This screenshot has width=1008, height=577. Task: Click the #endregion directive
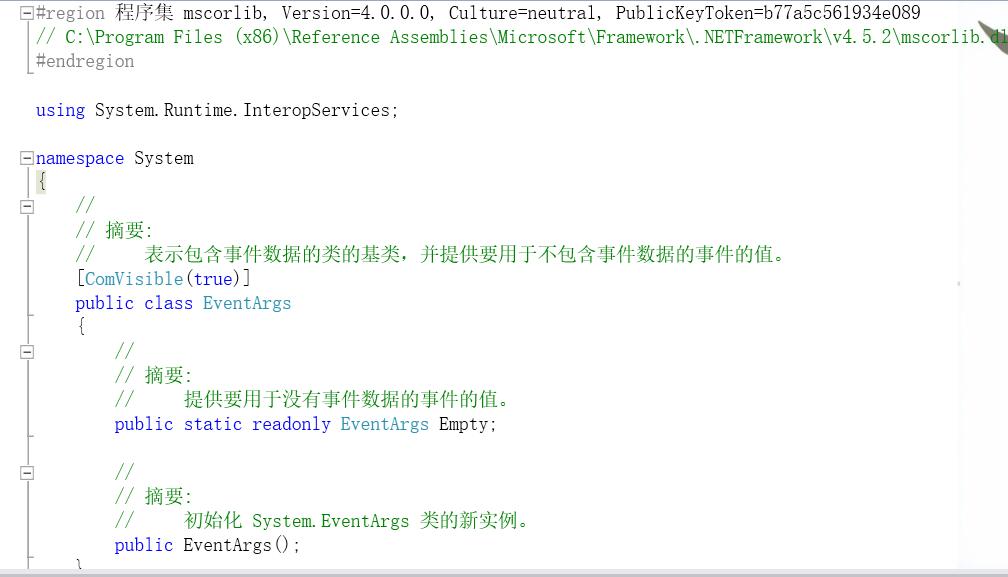tap(85, 62)
